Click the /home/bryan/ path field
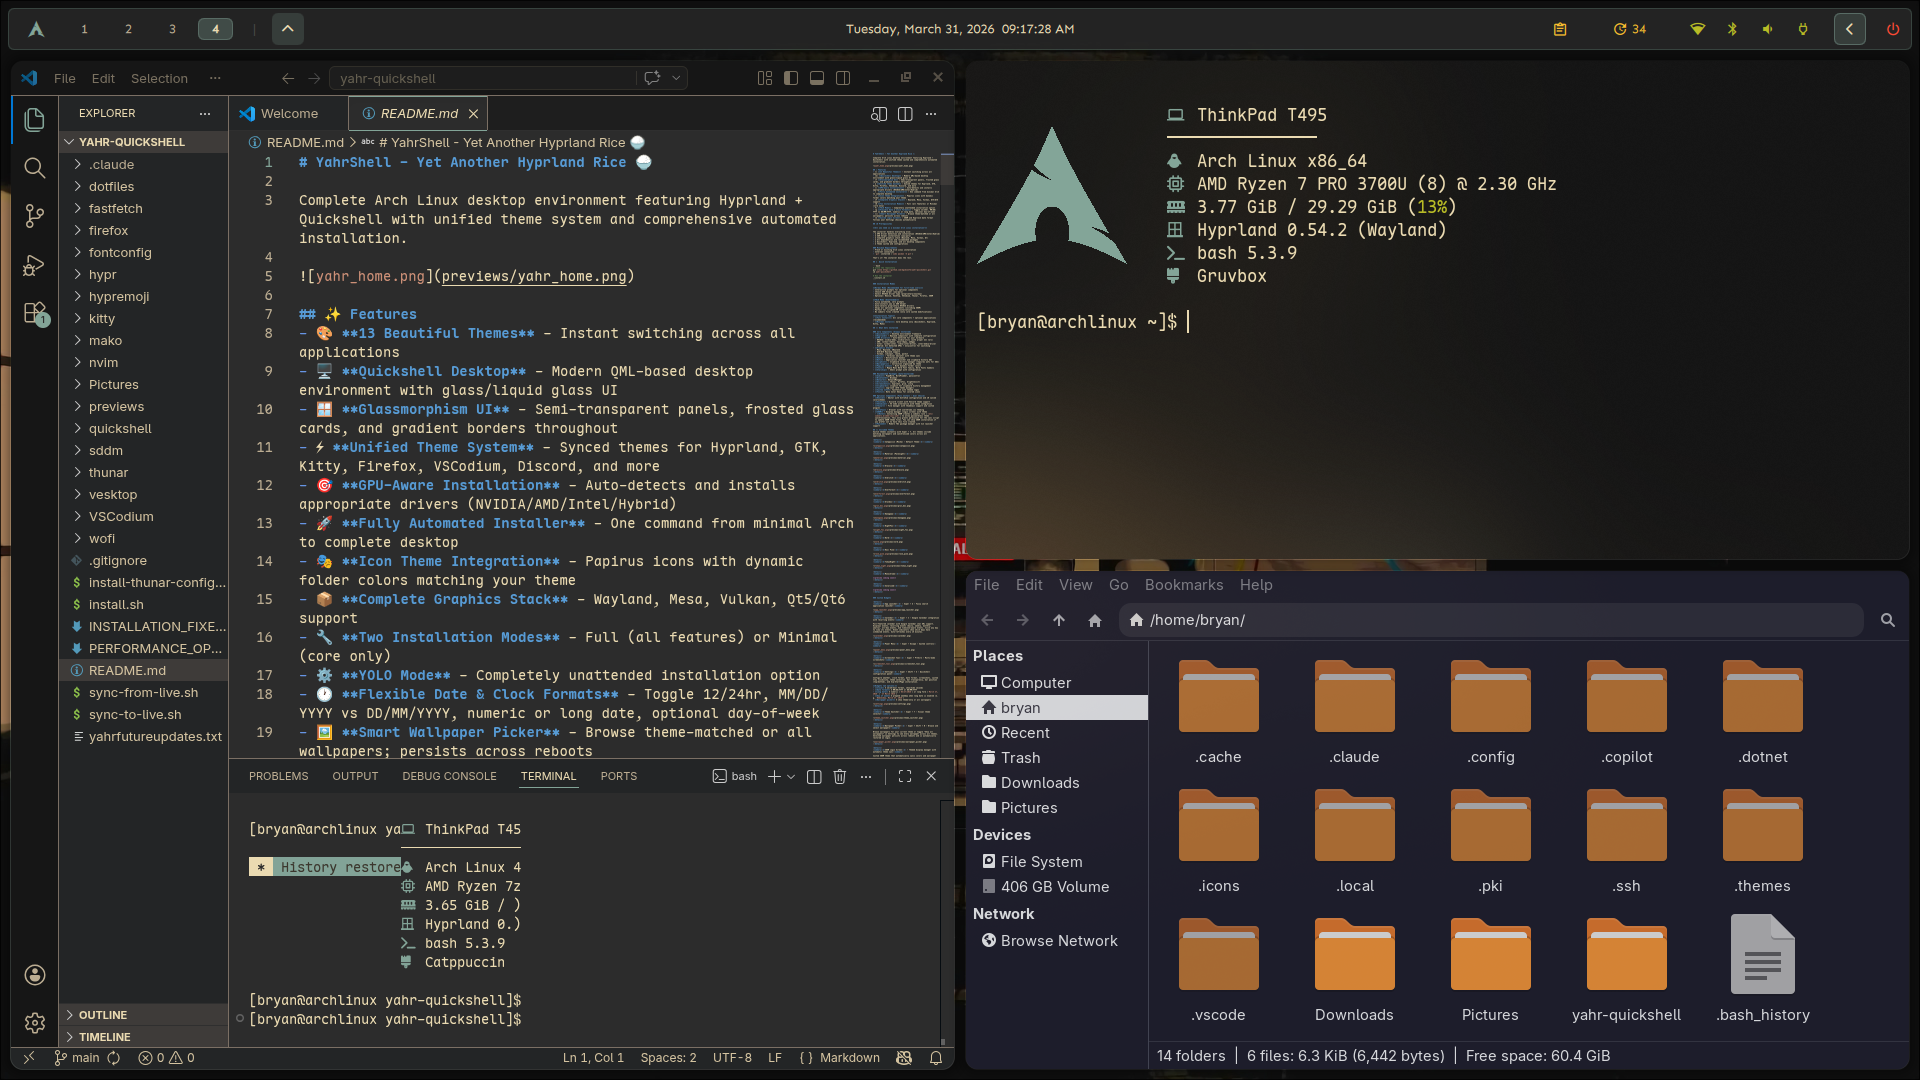This screenshot has height=1080, width=1920. [x=1491, y=620]
